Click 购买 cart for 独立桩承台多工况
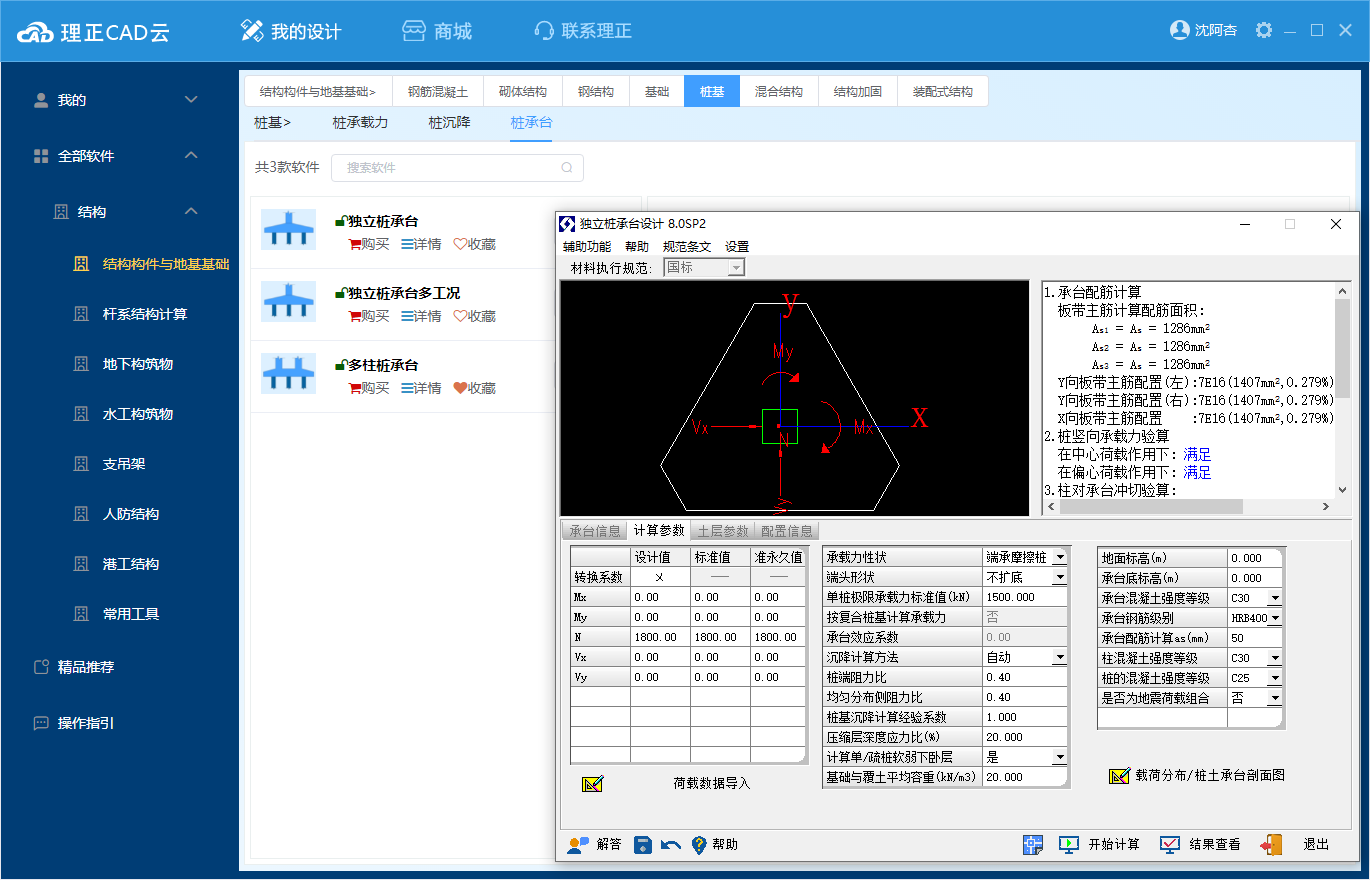 368,316
